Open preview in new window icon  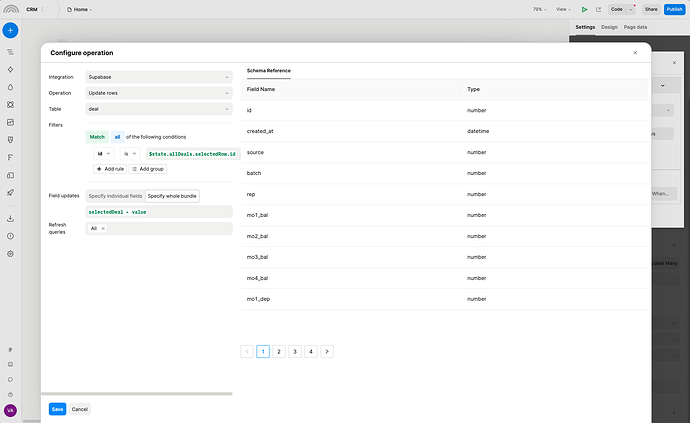tap(600, 8)
